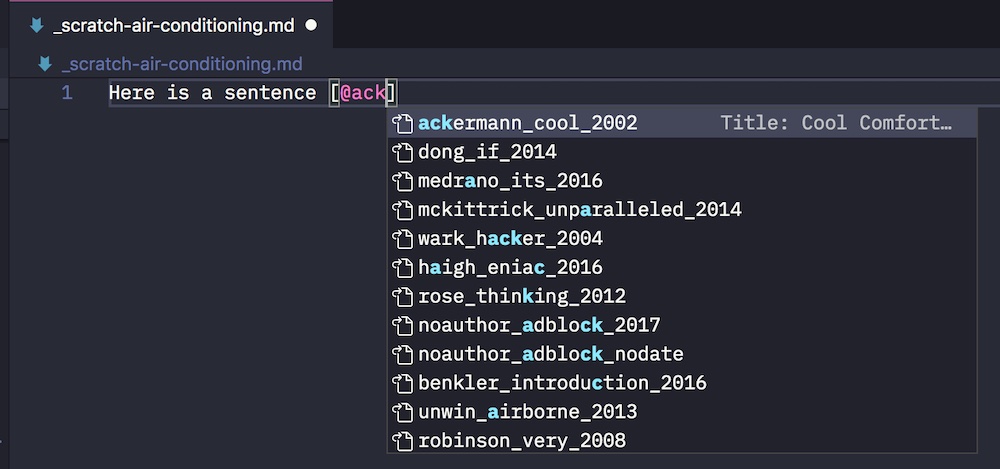
Task: Click the file icon beside medrano_its_2016
Action: [402, 181]
